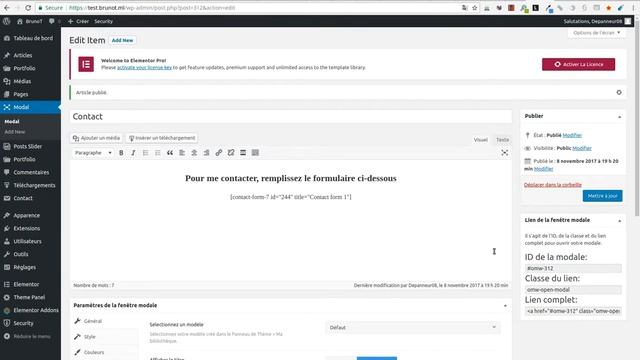The height and width of the screenshot is (360, 640).
Task: Click the Contact title field
Action: tap(291, 116)
